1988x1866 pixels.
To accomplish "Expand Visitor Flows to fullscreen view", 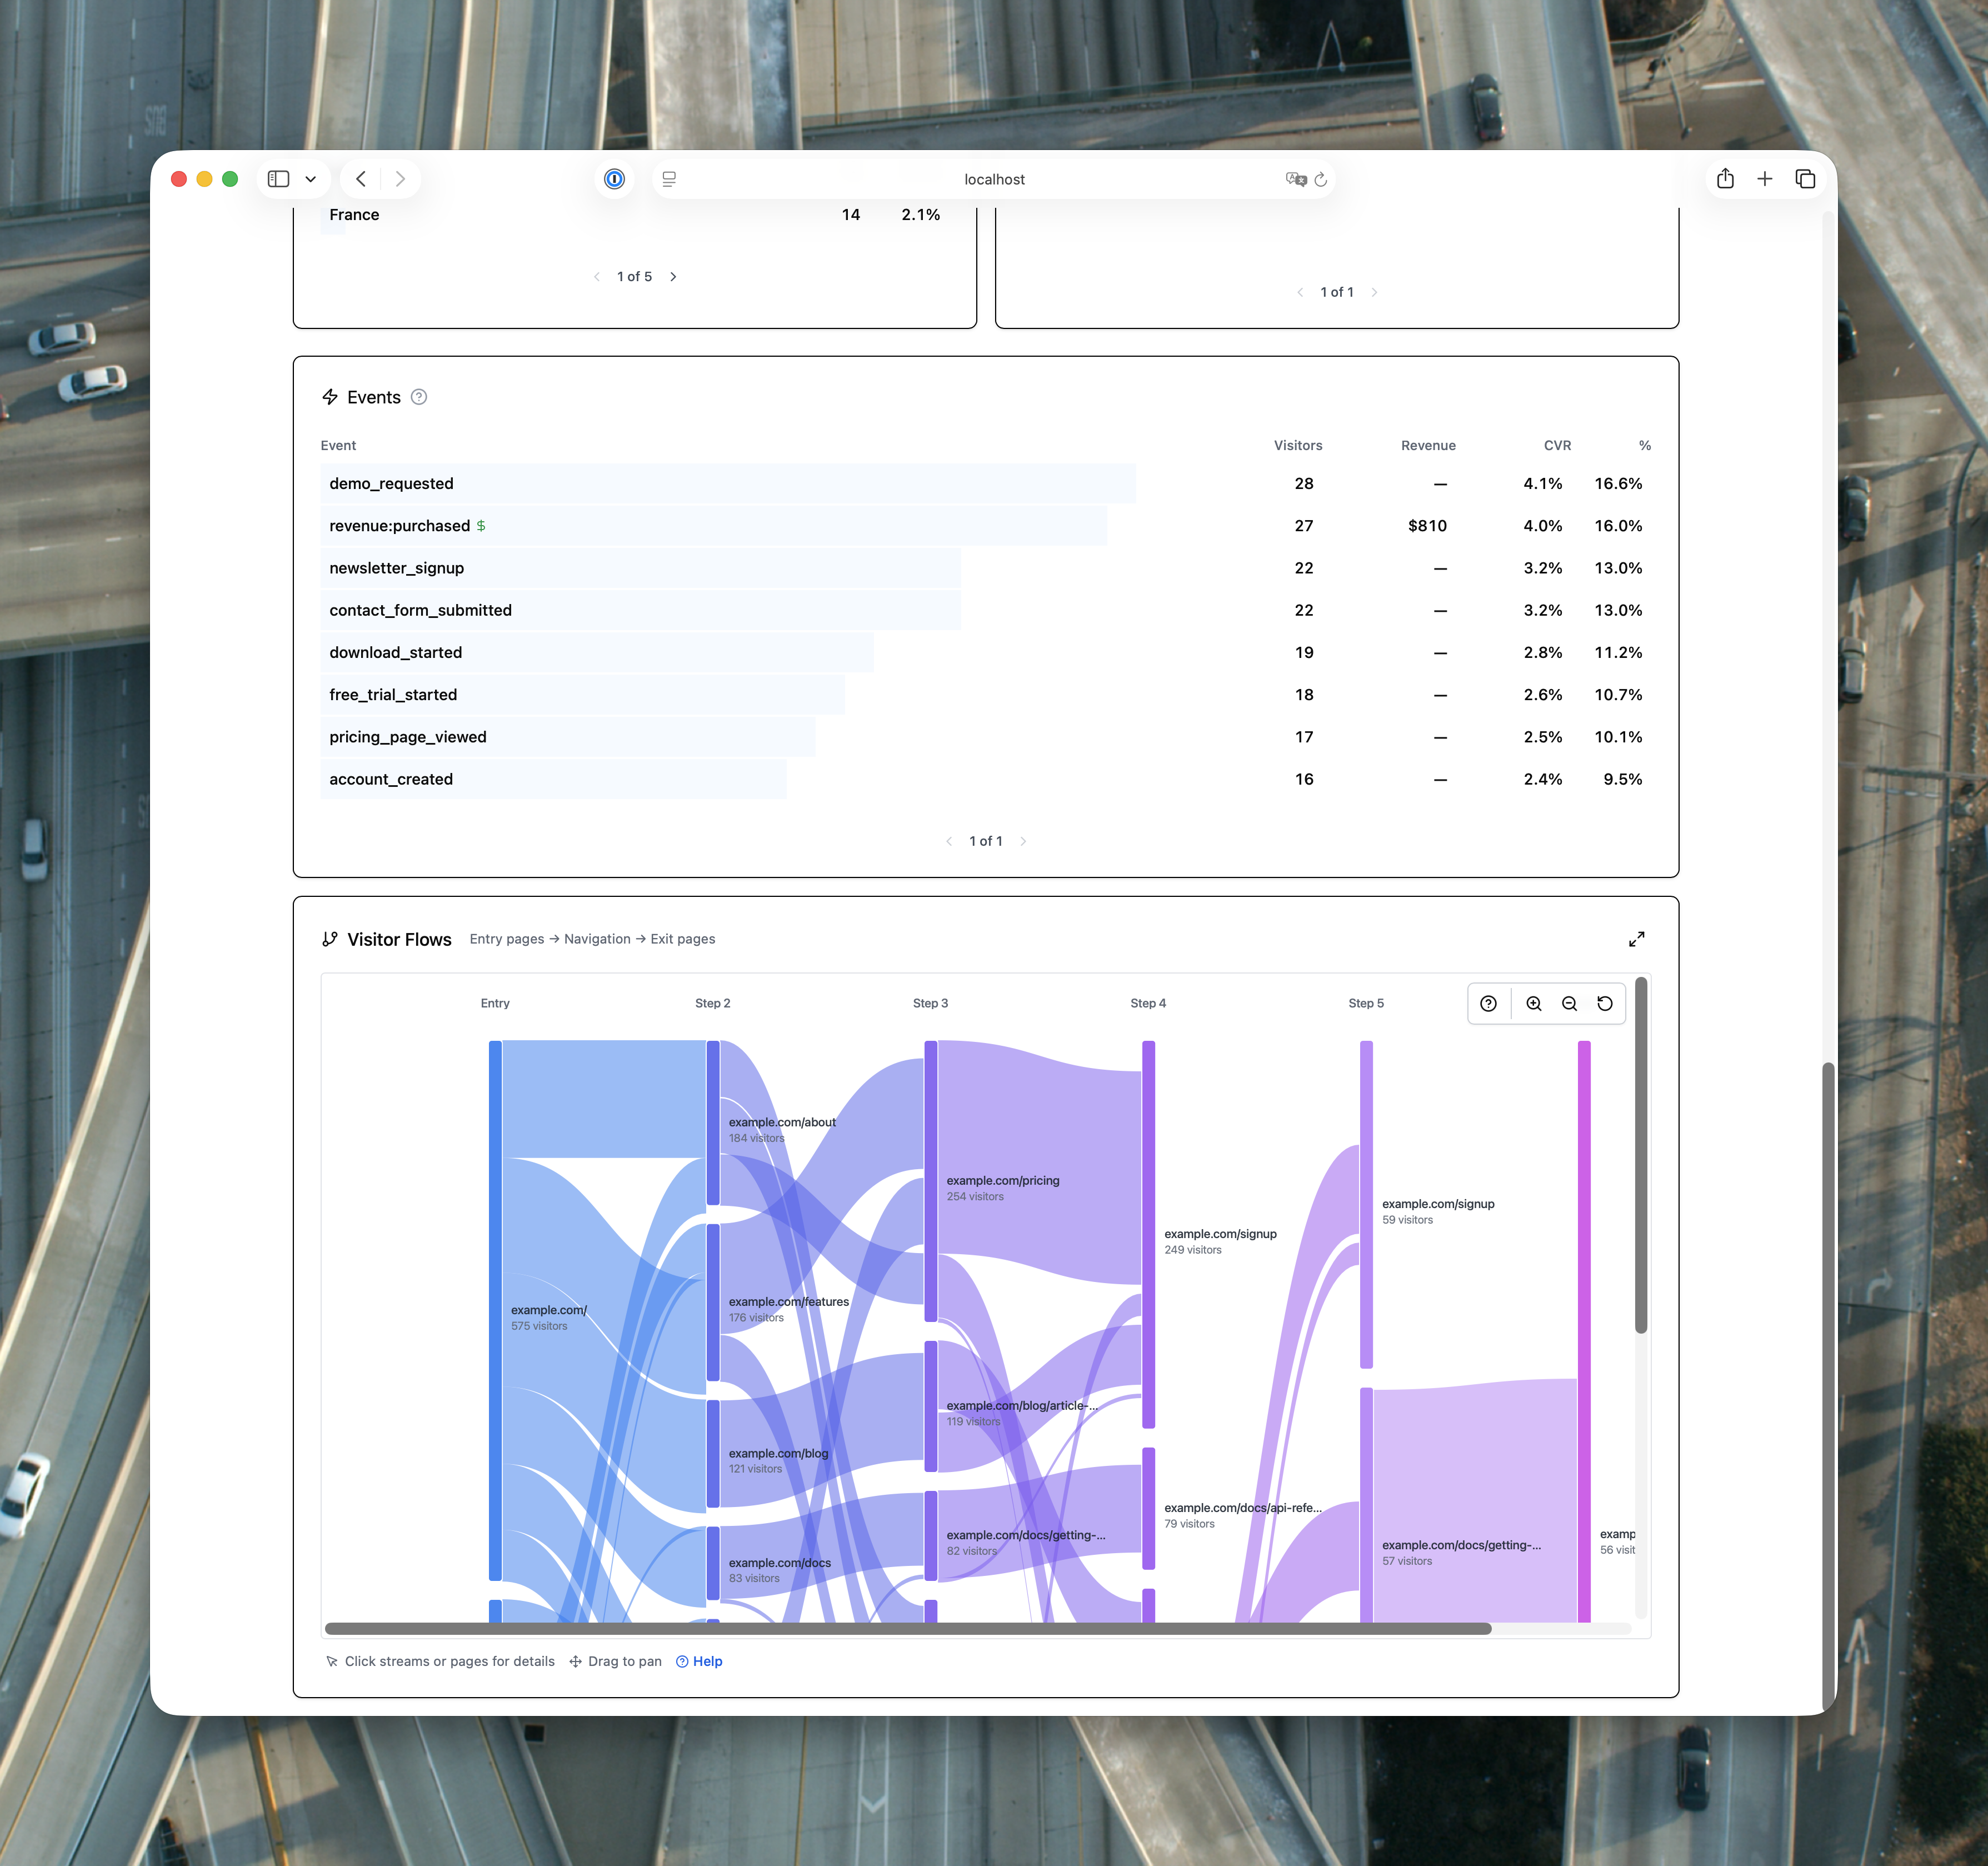I will (x=1636, y=938).
